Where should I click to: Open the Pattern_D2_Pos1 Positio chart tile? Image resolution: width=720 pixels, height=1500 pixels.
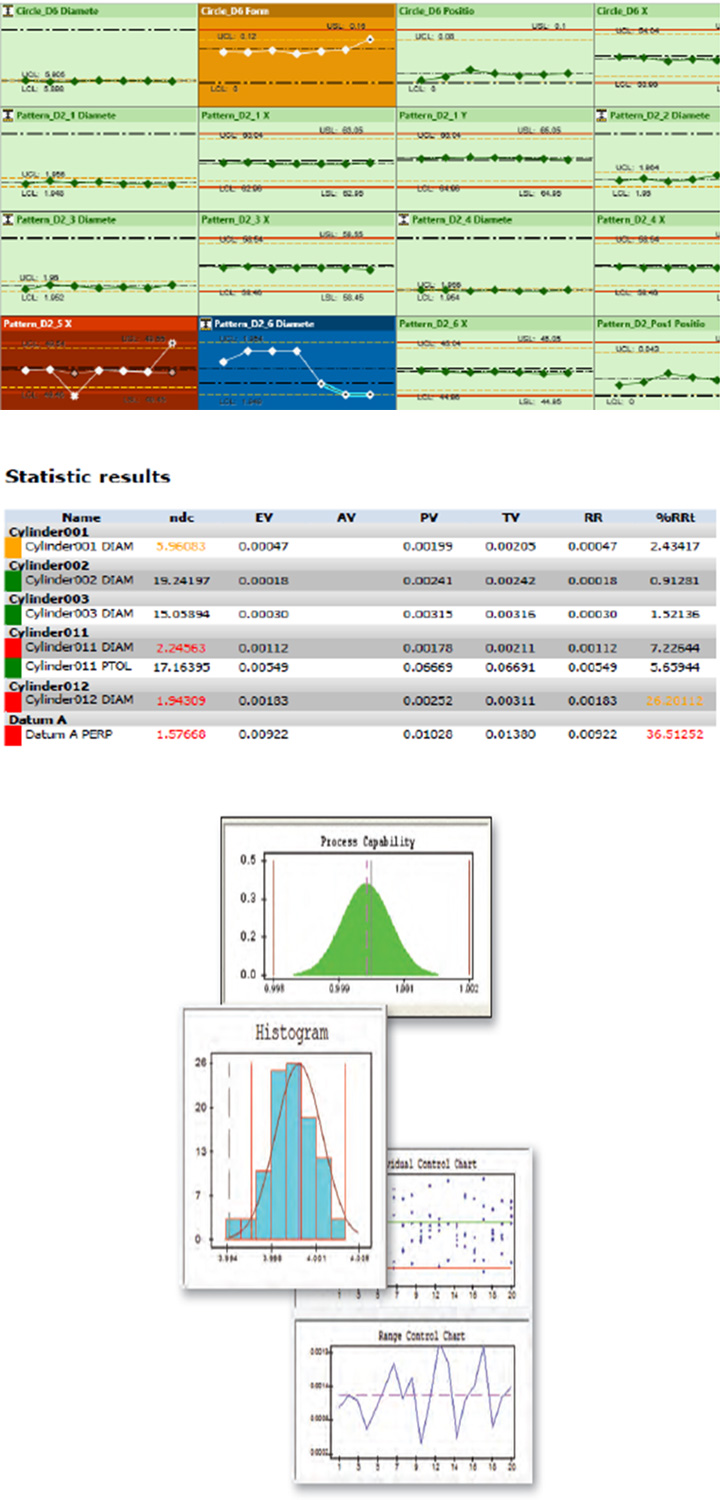[657, 363]
